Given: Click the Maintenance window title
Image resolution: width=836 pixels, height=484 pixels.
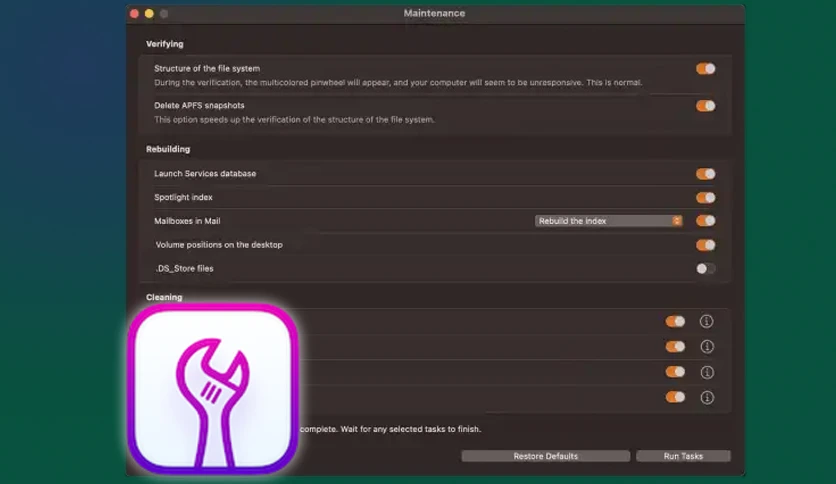Looking at the screenshot, I should coord(434,13).
